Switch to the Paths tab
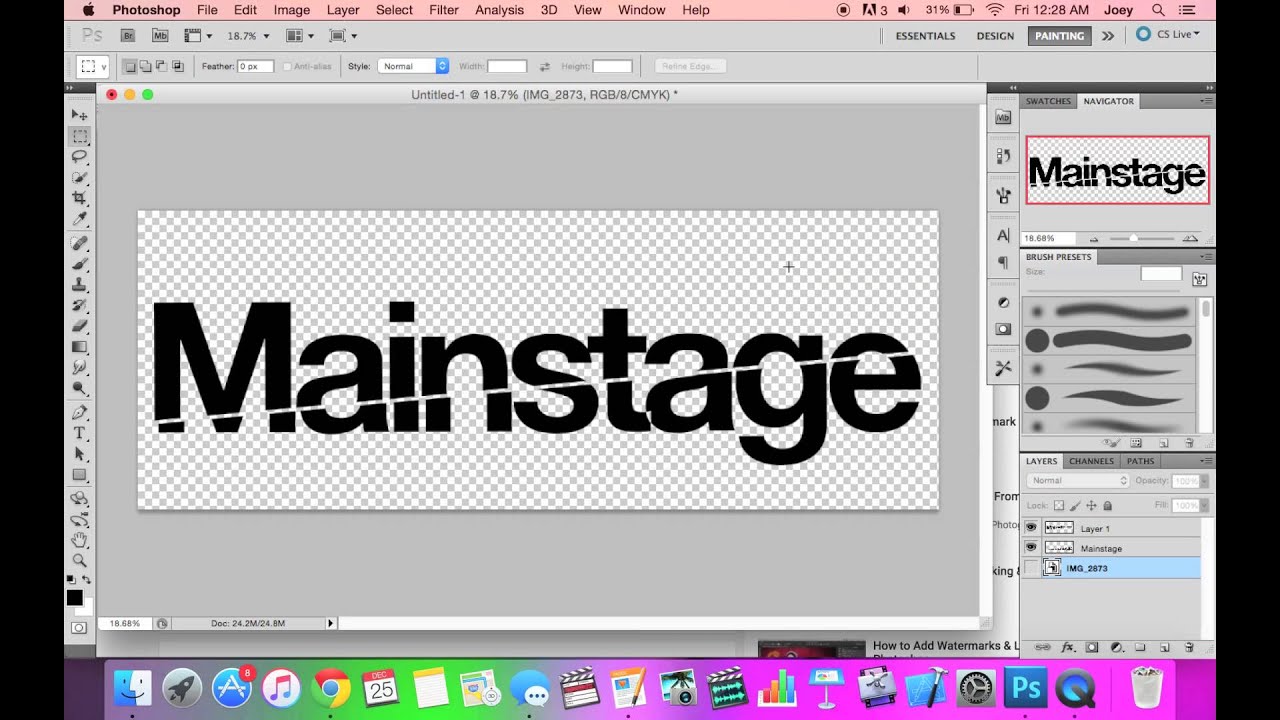This screenshot has height=720, width=1280. (x=1140, y=461)
